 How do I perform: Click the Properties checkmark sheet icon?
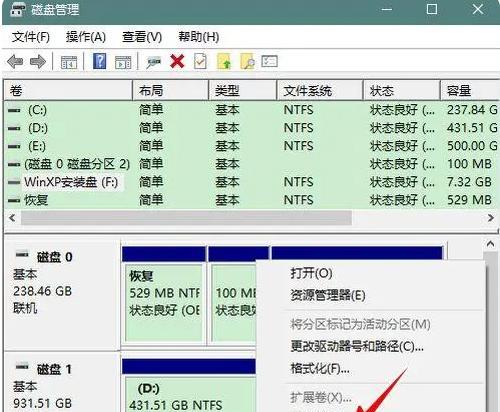point(200,61)
